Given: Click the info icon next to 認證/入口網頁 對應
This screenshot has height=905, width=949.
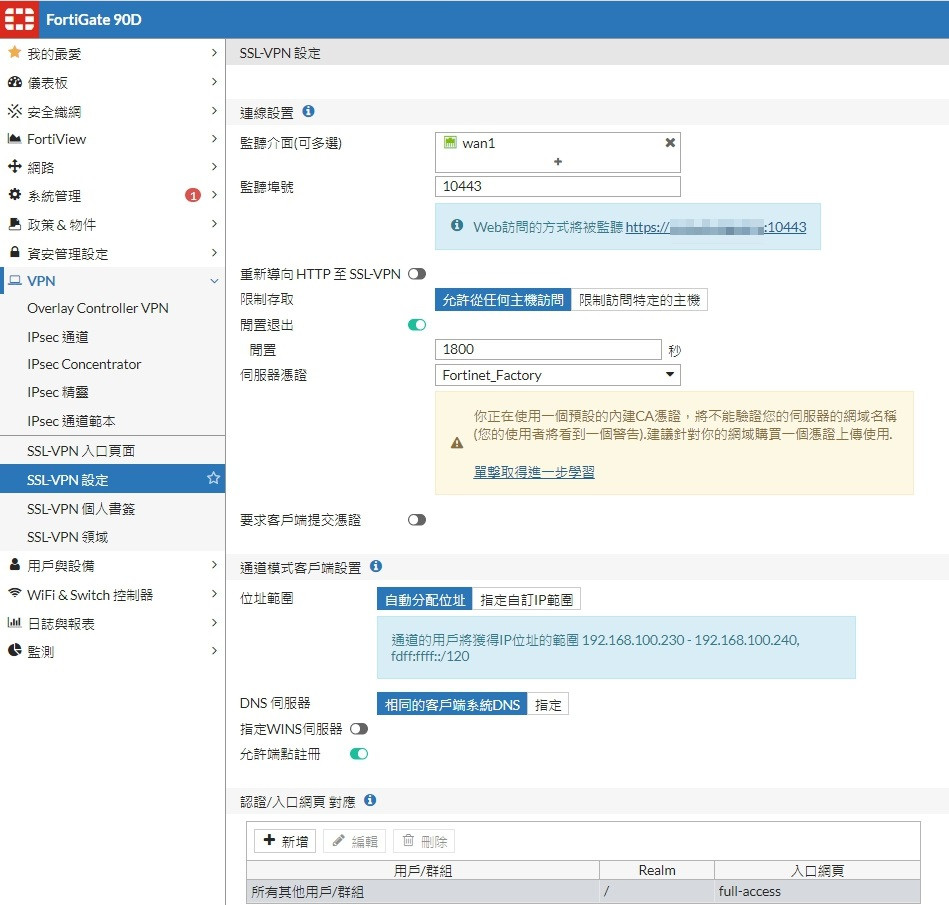Looking at the screenshot, I should [370, 800].
